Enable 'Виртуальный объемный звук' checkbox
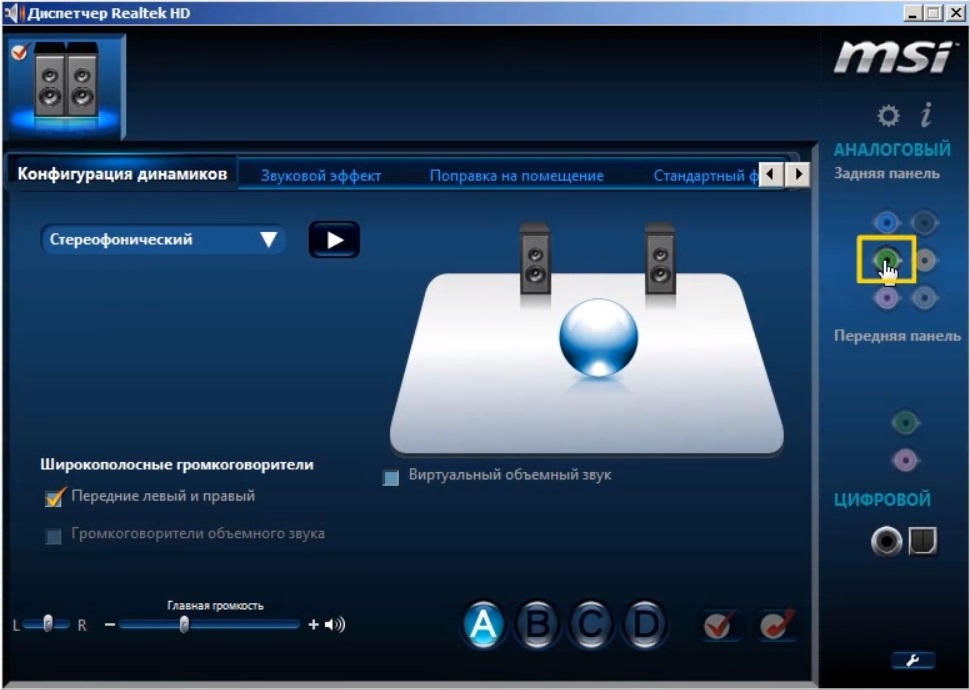The height and width of the screenshot is (690, 970). tap(391, 477)
